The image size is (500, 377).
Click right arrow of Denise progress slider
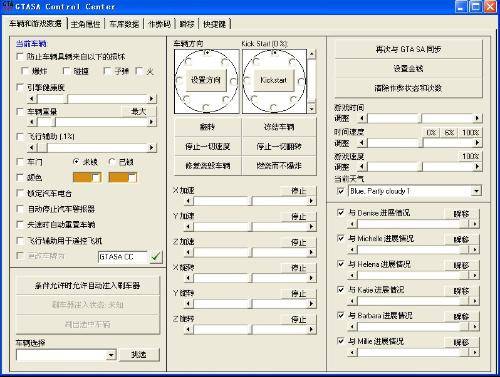click(x=475, y=224)
